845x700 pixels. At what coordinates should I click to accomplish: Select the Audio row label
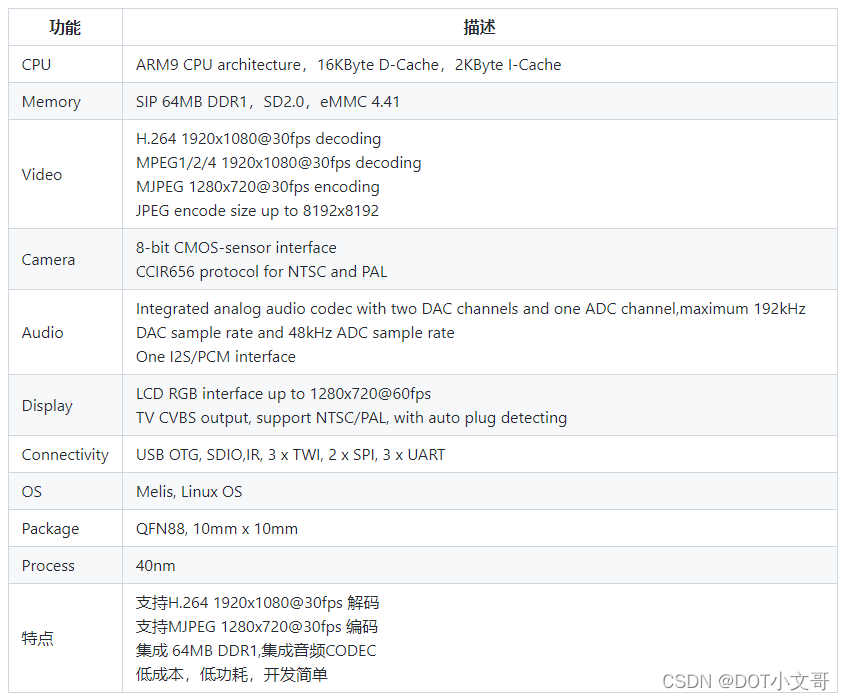(42, 332)
